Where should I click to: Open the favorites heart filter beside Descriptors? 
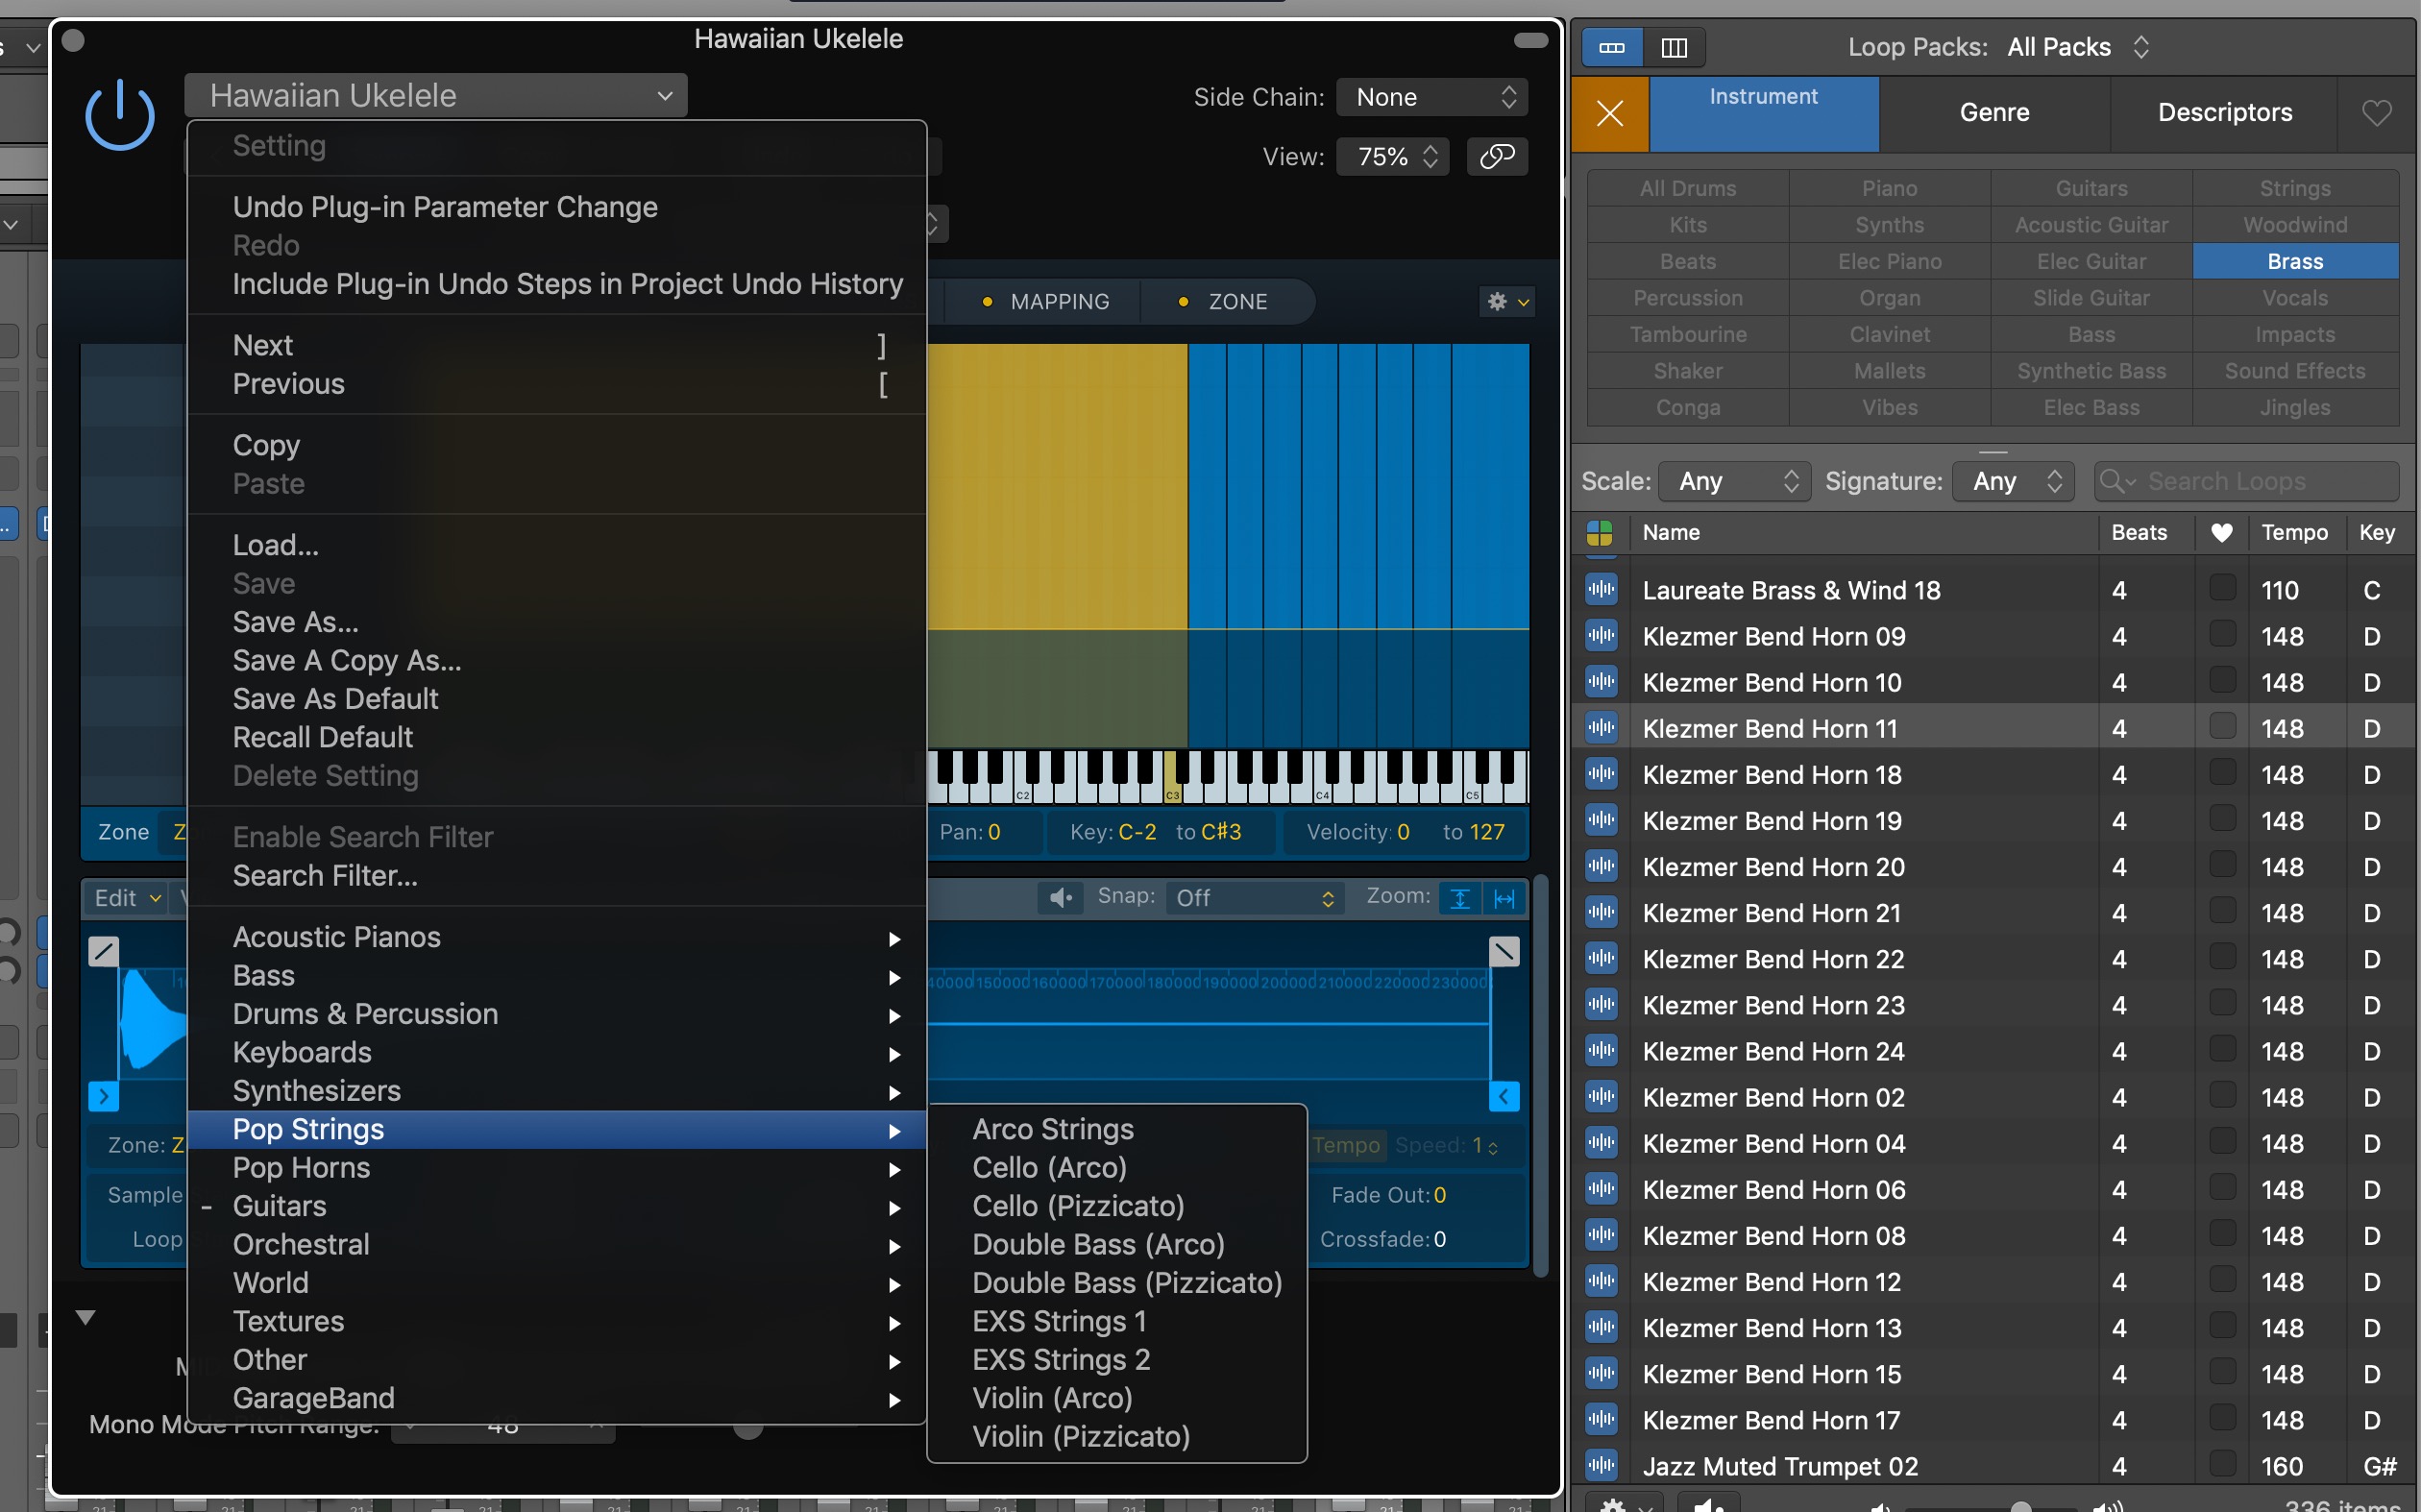pyautogui.click(x=2377, y=112)
